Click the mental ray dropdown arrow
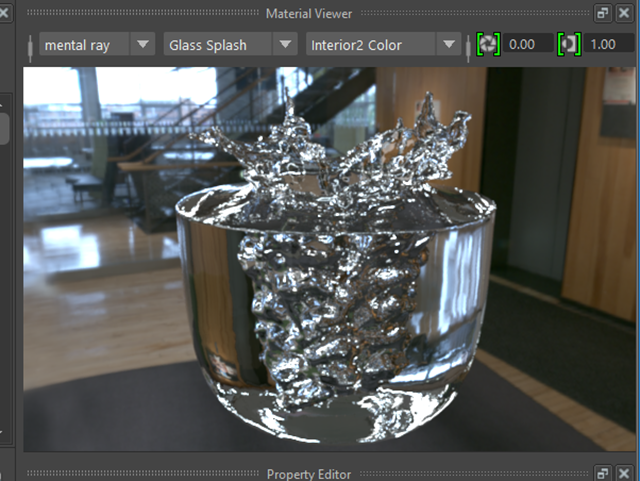This screenshot has height=481, width=640. click(x=143, y=44)
